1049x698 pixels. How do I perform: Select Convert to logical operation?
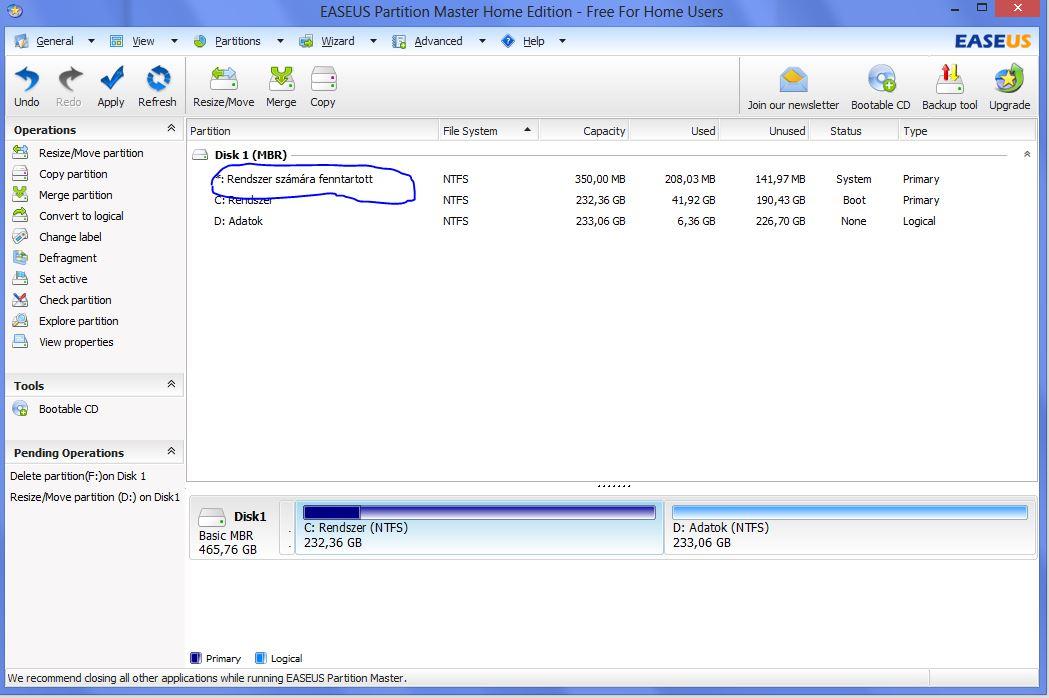click(81, 215)
